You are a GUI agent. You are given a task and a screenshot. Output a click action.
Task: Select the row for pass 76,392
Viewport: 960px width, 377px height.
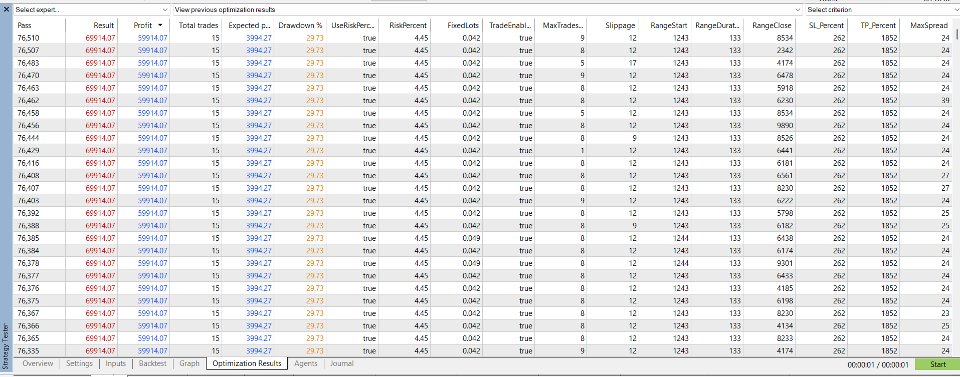482,214
